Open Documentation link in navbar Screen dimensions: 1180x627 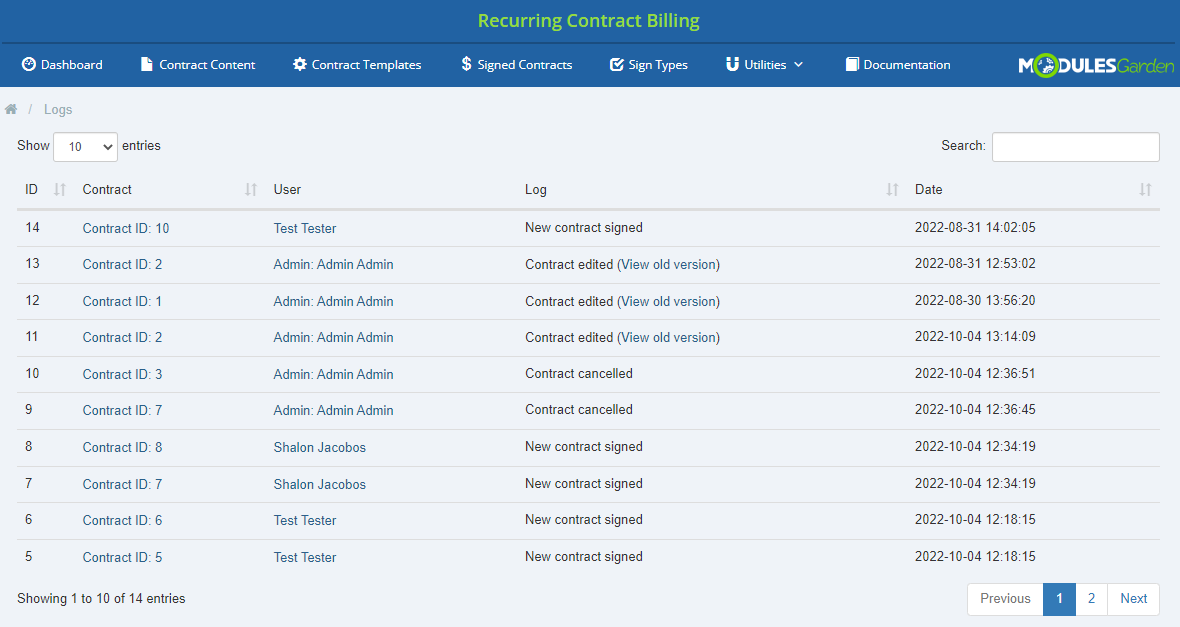[x=898, y=65]
